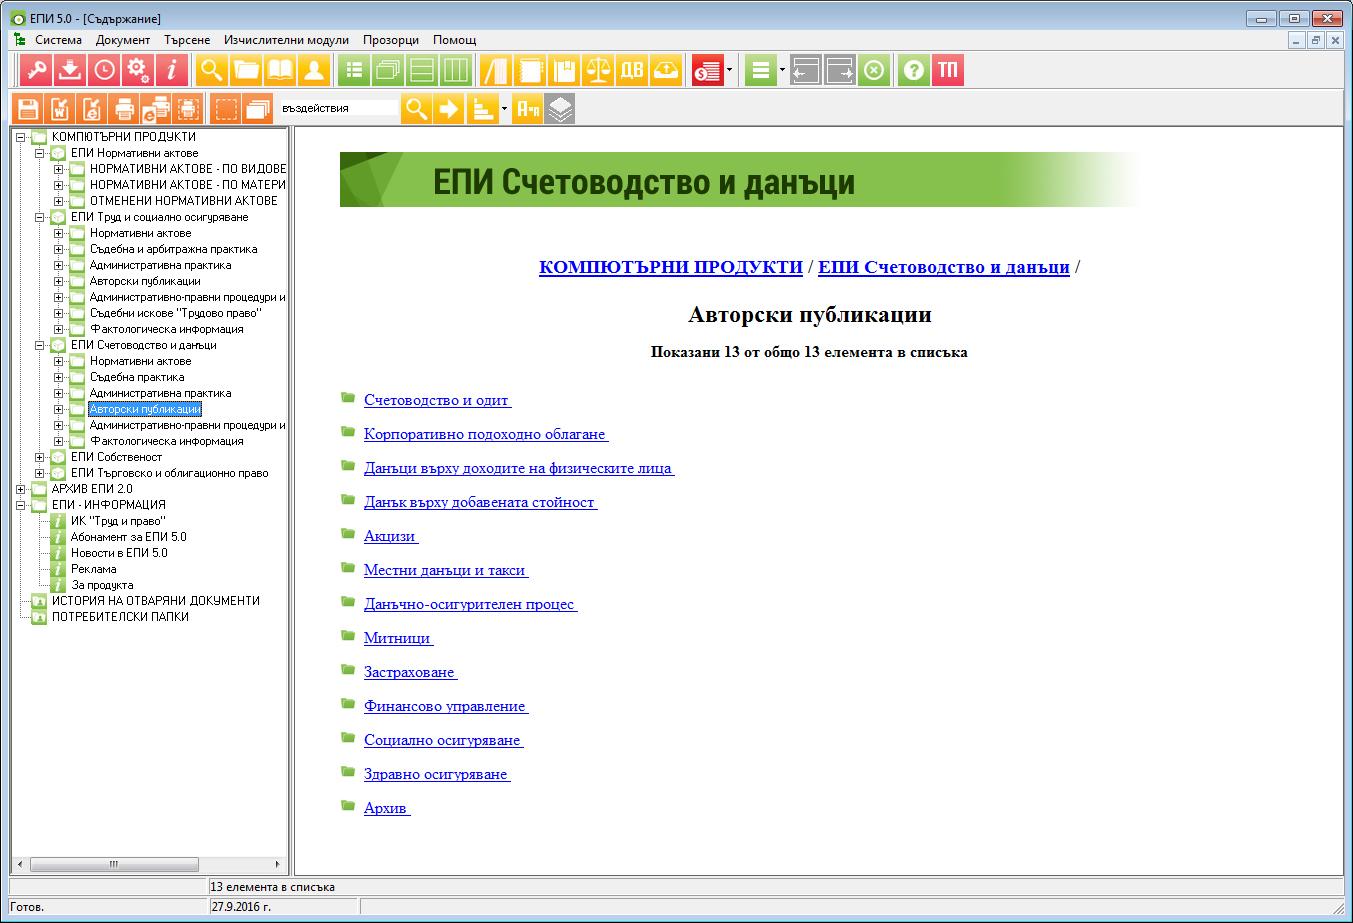Click the yellow 'A-a' text icon
This screenshot has height=923, width=1353.
[527, 108]
